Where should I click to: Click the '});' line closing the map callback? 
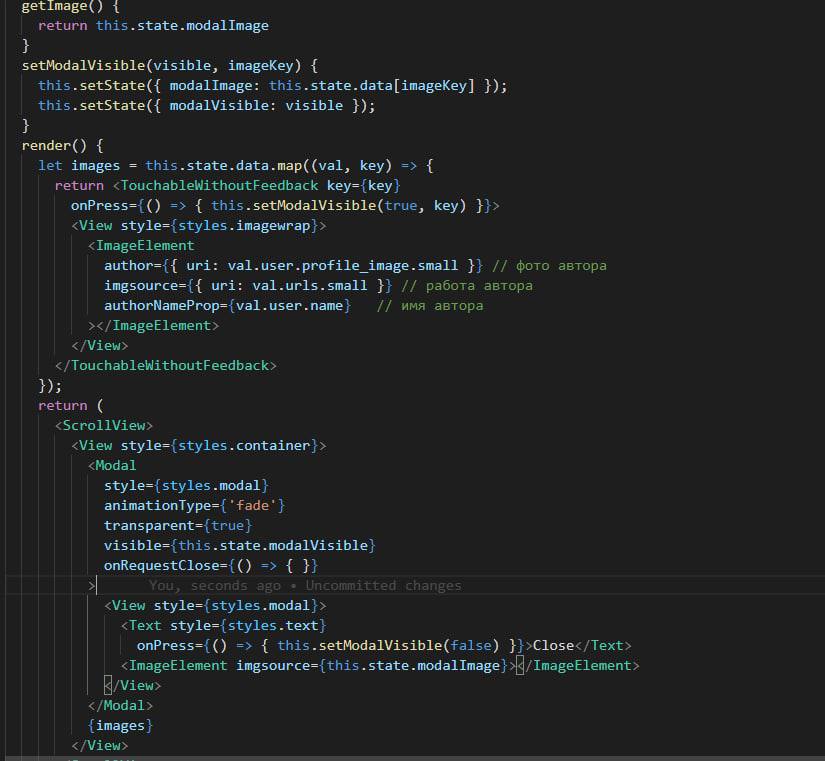click(50, 386)
